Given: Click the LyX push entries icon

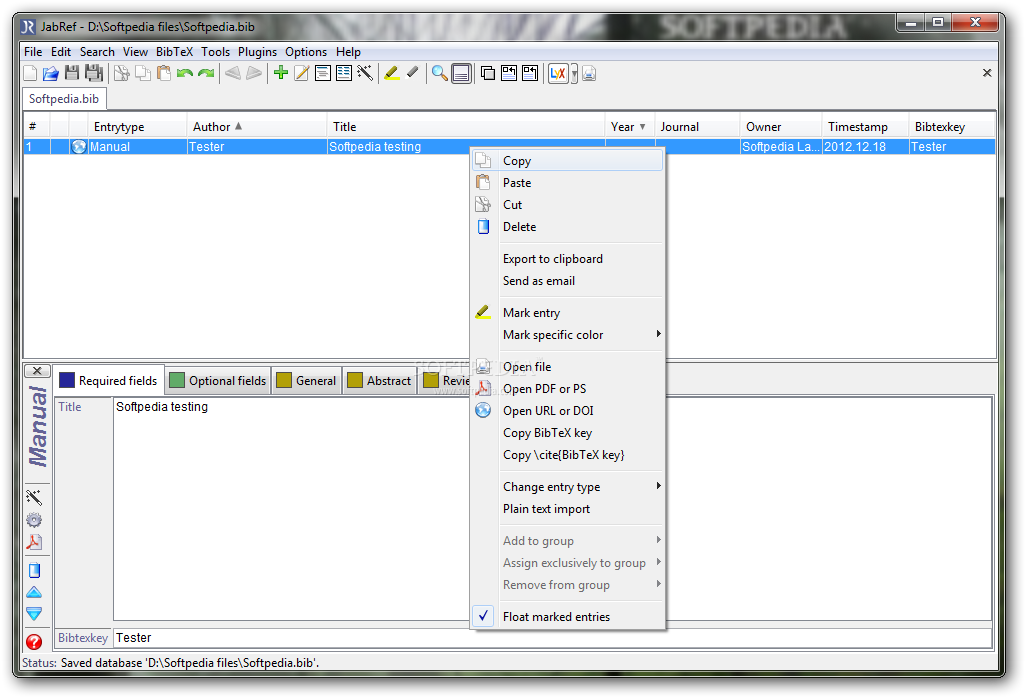Looking at the screenshot, I should [x=557, y=73].
